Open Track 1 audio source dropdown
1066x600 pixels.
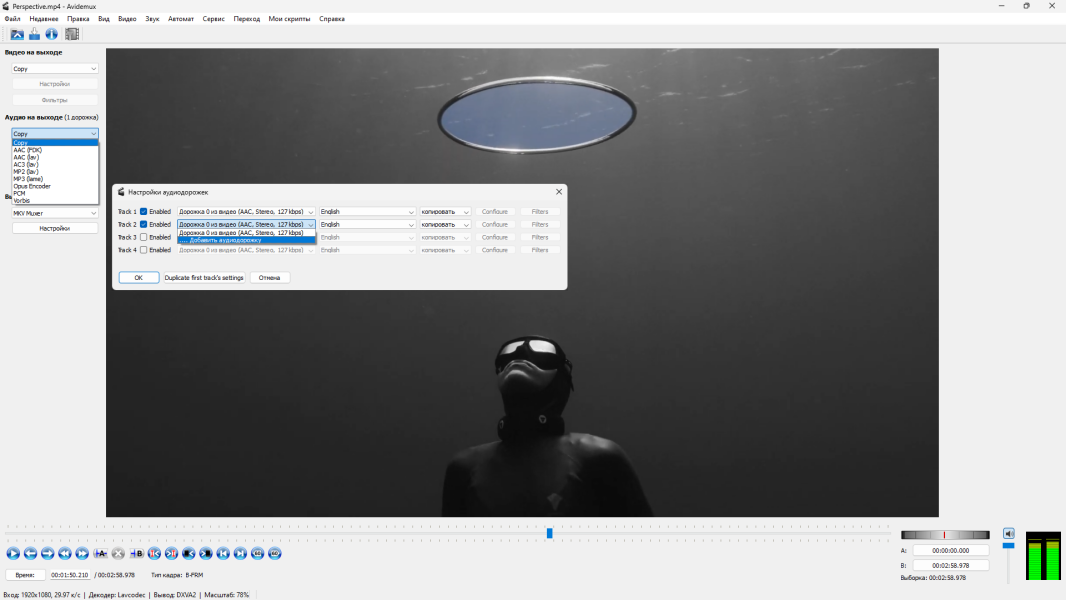coord(246,211)
